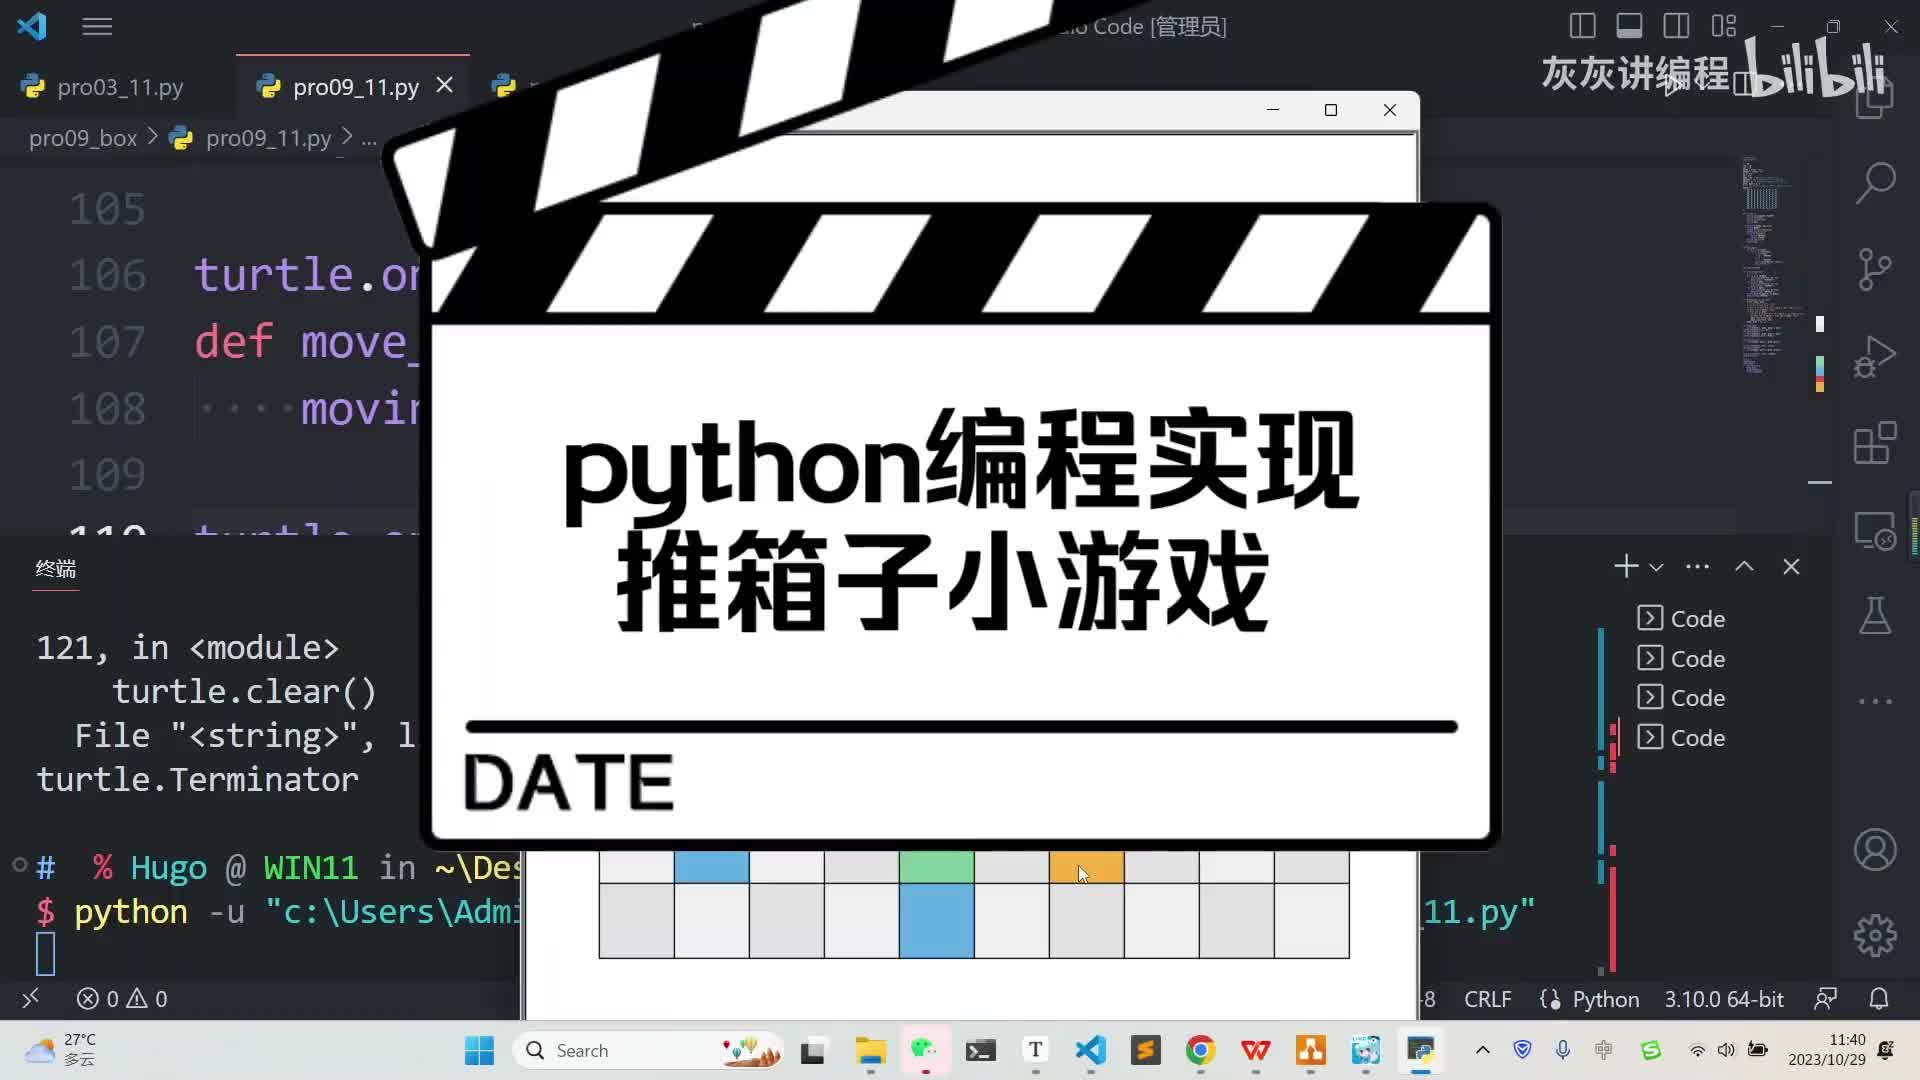Open the weather widget showing 27°C

[62, 1050]
